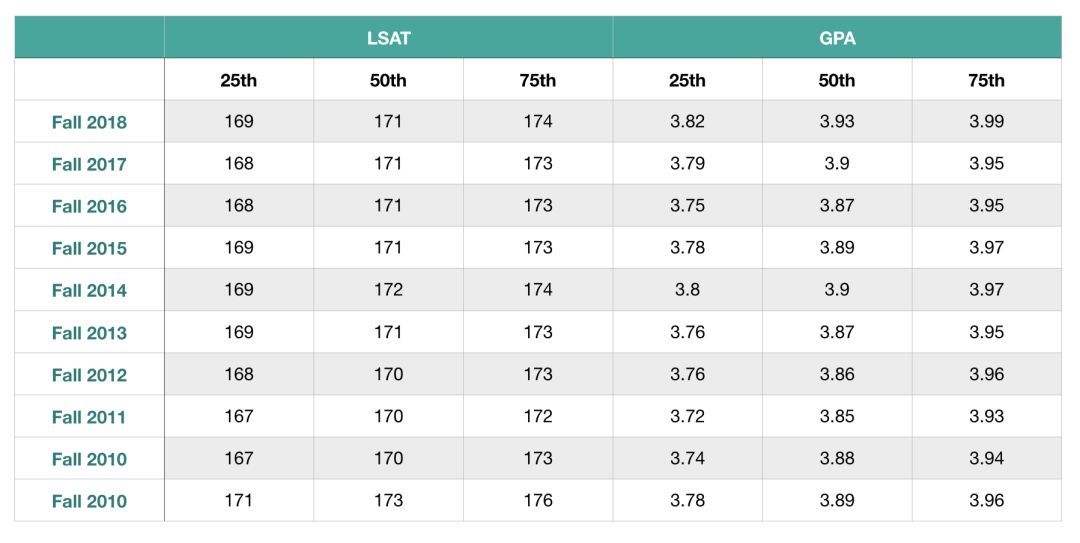Select the GPA 50th column header
Viewport: 1080px width, 543px height.
(x=836, y=80)
